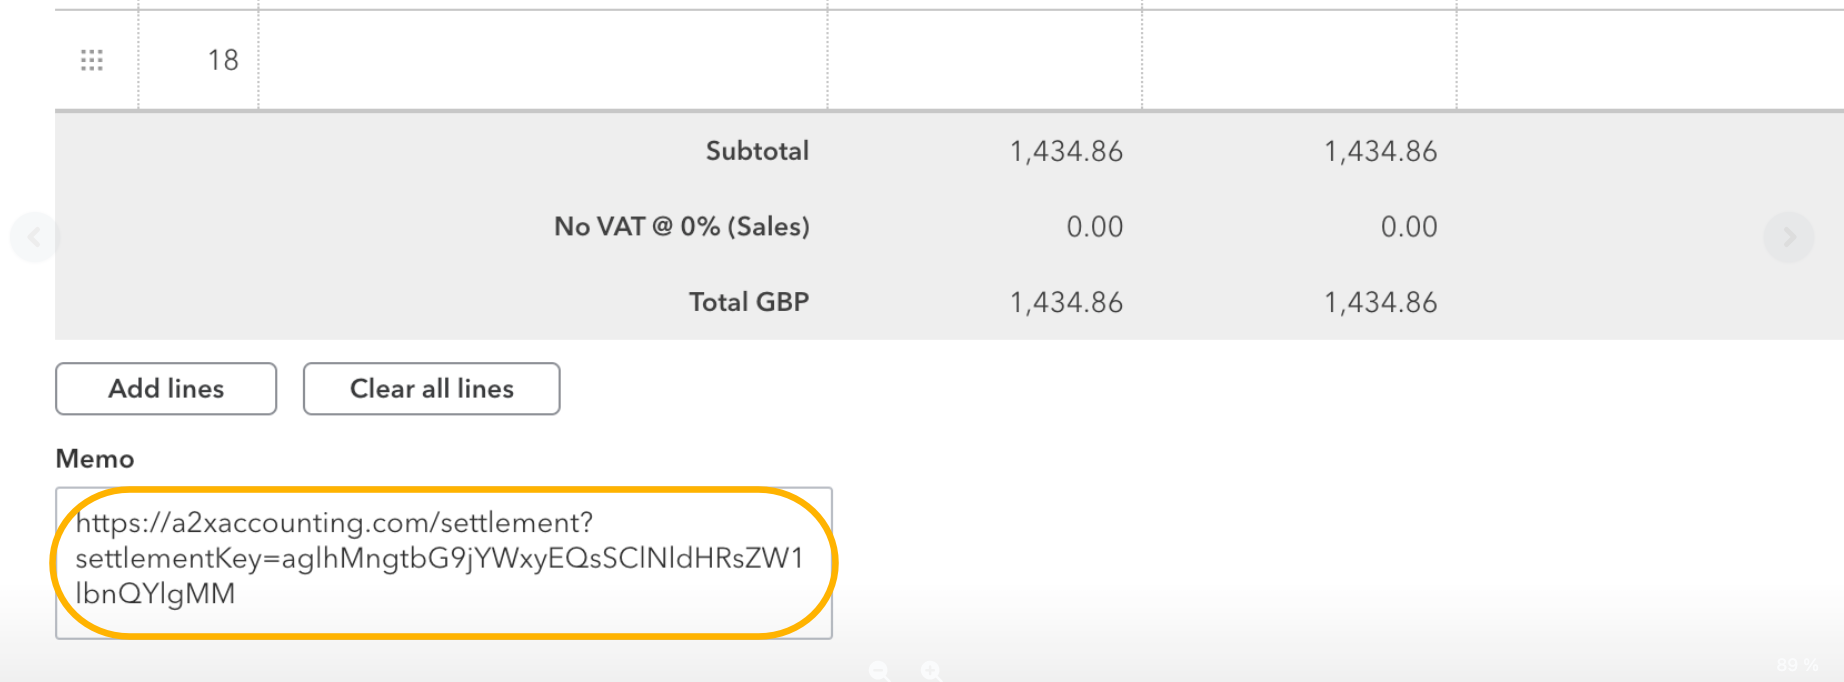Click the a2xaccounting settlement link text in Memo
Screen dimensions: 1844x682
[x=440, y=558]
